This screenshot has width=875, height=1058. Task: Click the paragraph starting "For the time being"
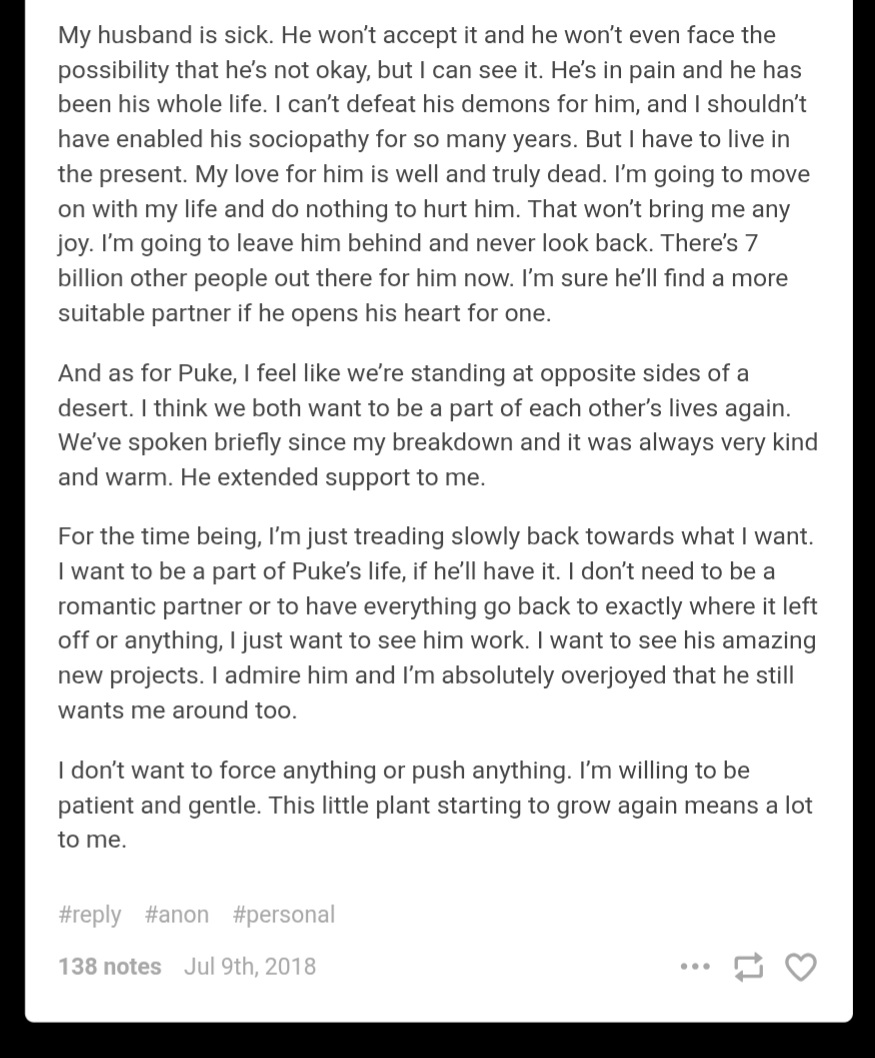click(437, 623)
